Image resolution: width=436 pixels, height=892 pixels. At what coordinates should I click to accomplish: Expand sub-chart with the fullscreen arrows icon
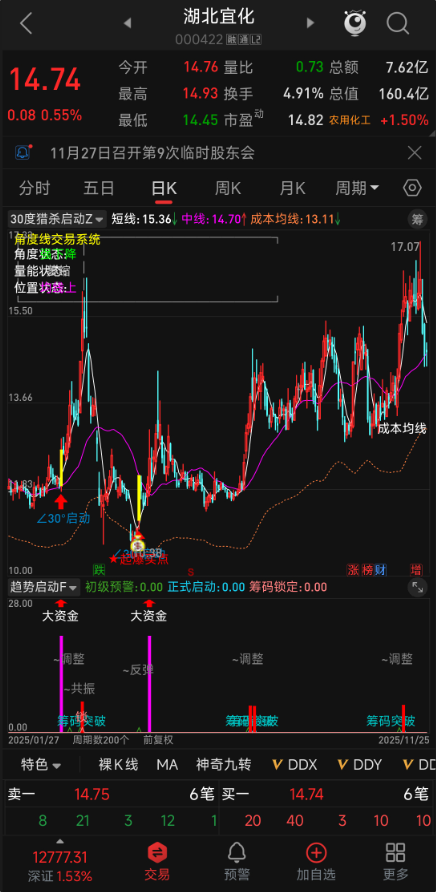[x=417, y=587]
